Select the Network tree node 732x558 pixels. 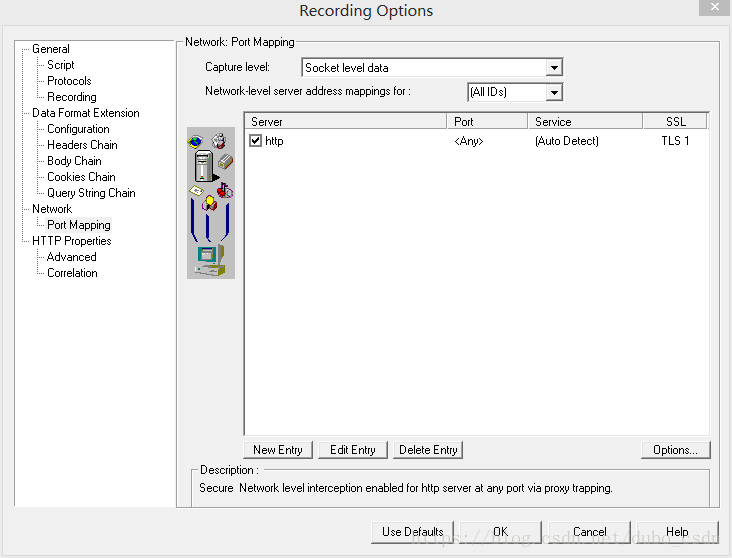pos(52,209)
